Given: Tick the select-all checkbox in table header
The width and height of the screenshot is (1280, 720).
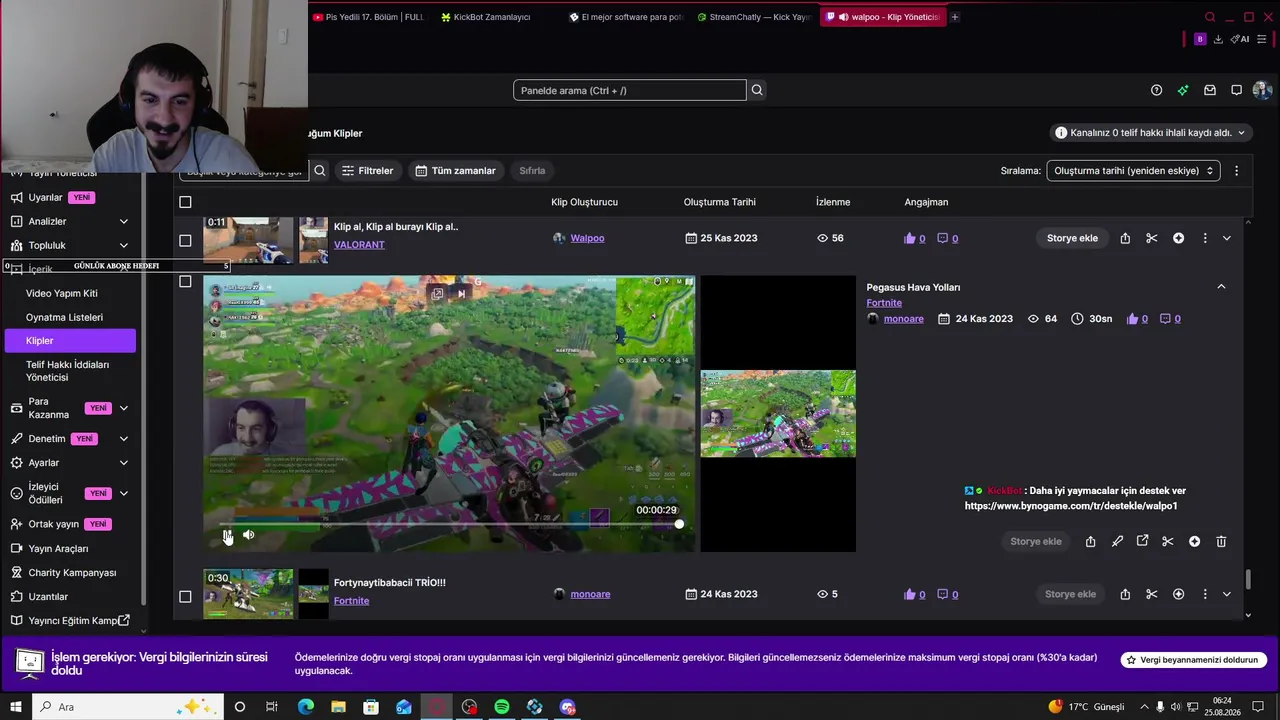Looking at the screenshot, I should coord(185,202).
